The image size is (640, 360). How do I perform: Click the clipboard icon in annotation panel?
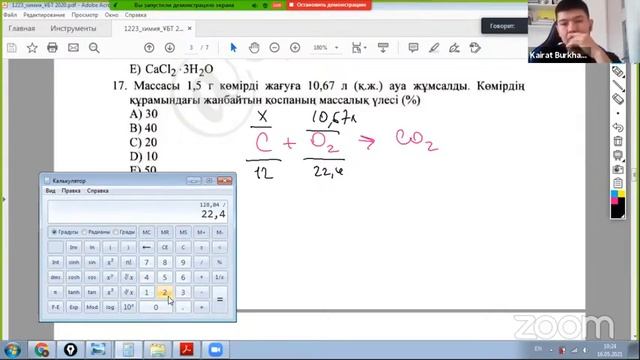618,183
